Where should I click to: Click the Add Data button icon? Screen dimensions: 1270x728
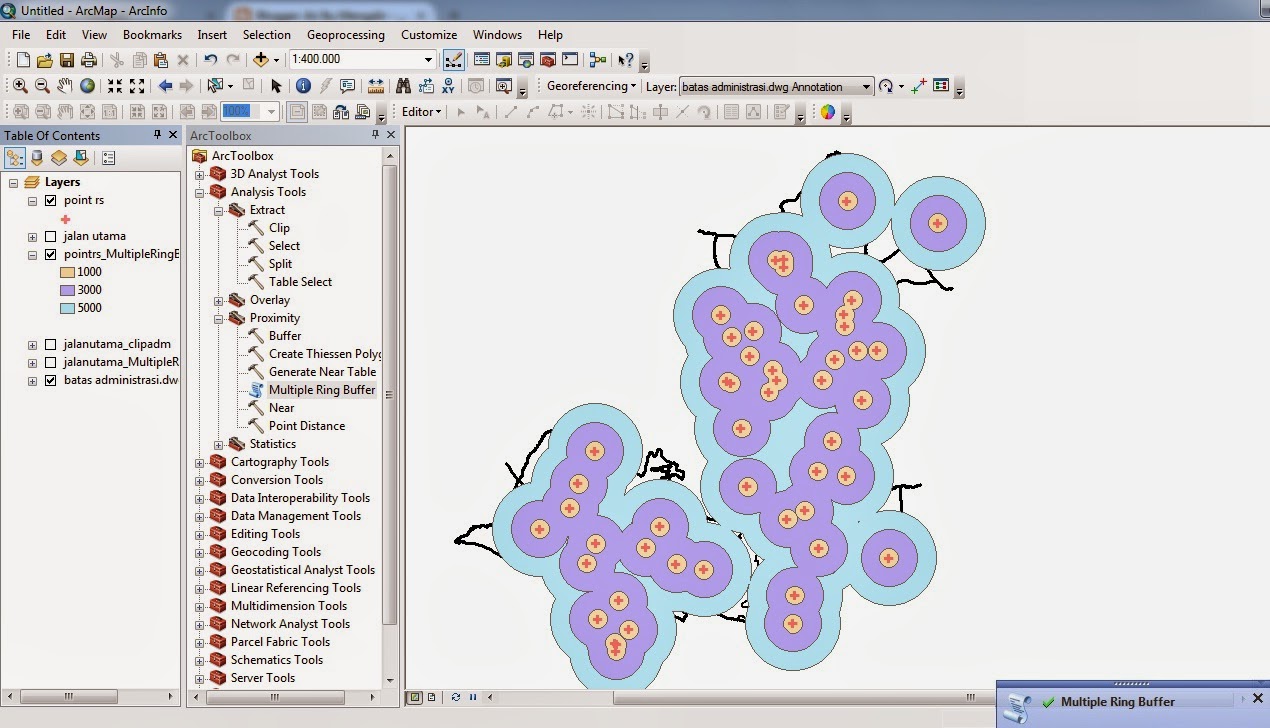pos(262,60)
